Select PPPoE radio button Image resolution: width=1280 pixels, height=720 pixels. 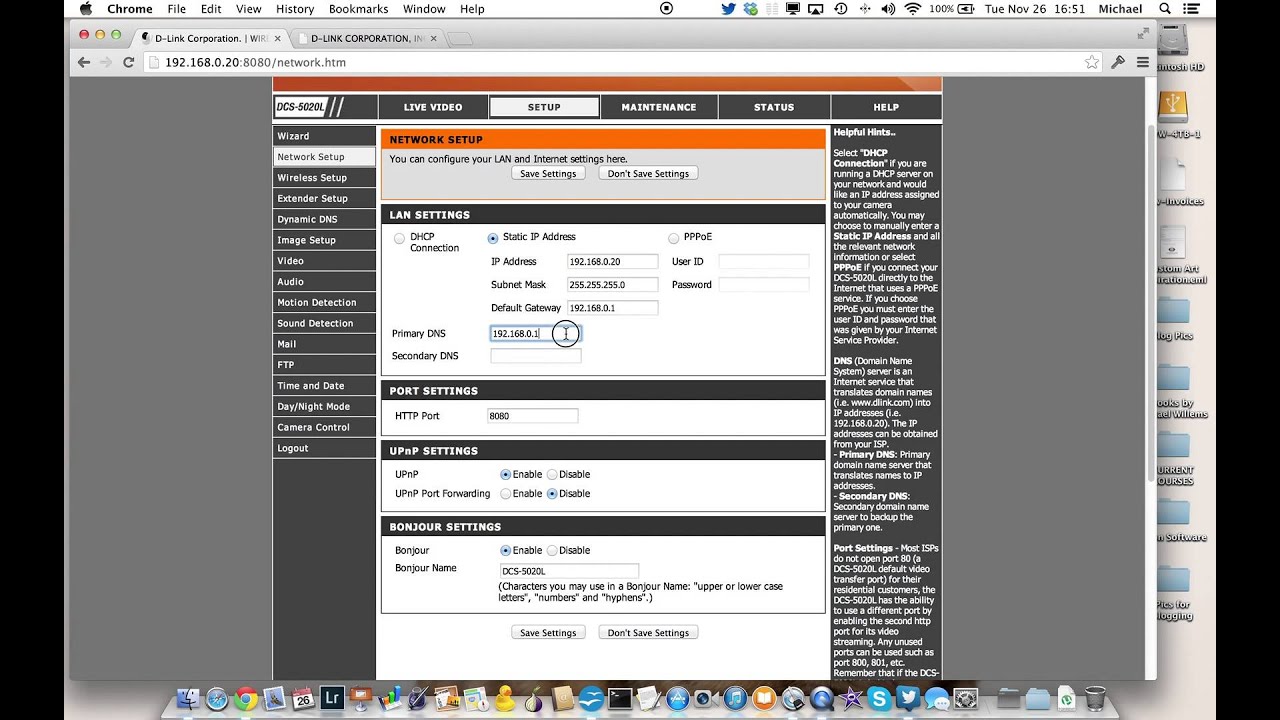coord(673,238)
